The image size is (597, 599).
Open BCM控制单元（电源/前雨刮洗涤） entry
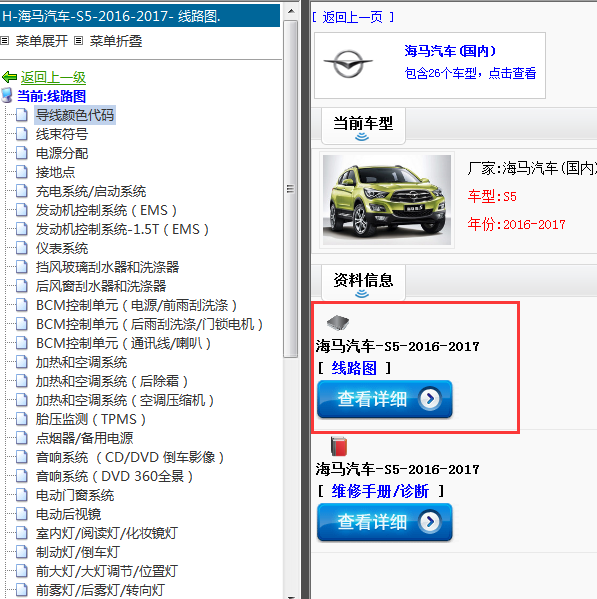point(136,305)
